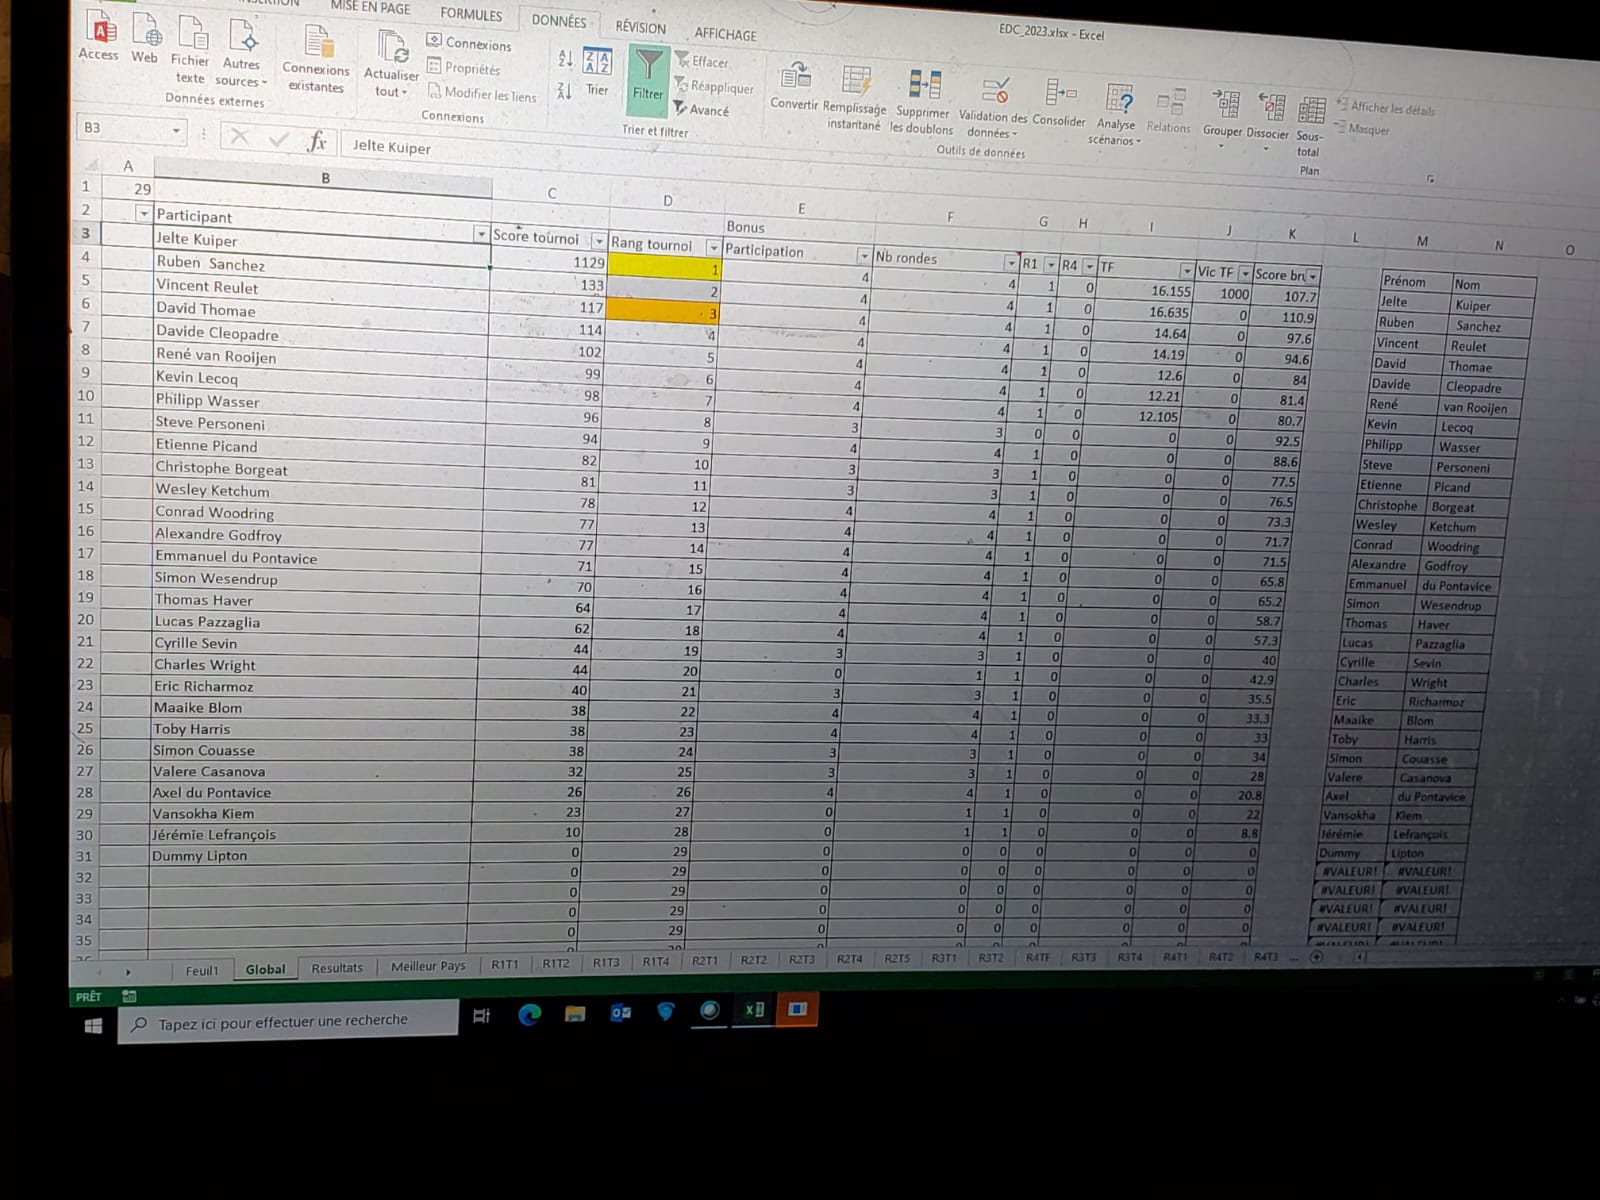Open the Trier sort dialog icon
The height and width of the screenshot is (1200, 1600).
pos(597,64)
